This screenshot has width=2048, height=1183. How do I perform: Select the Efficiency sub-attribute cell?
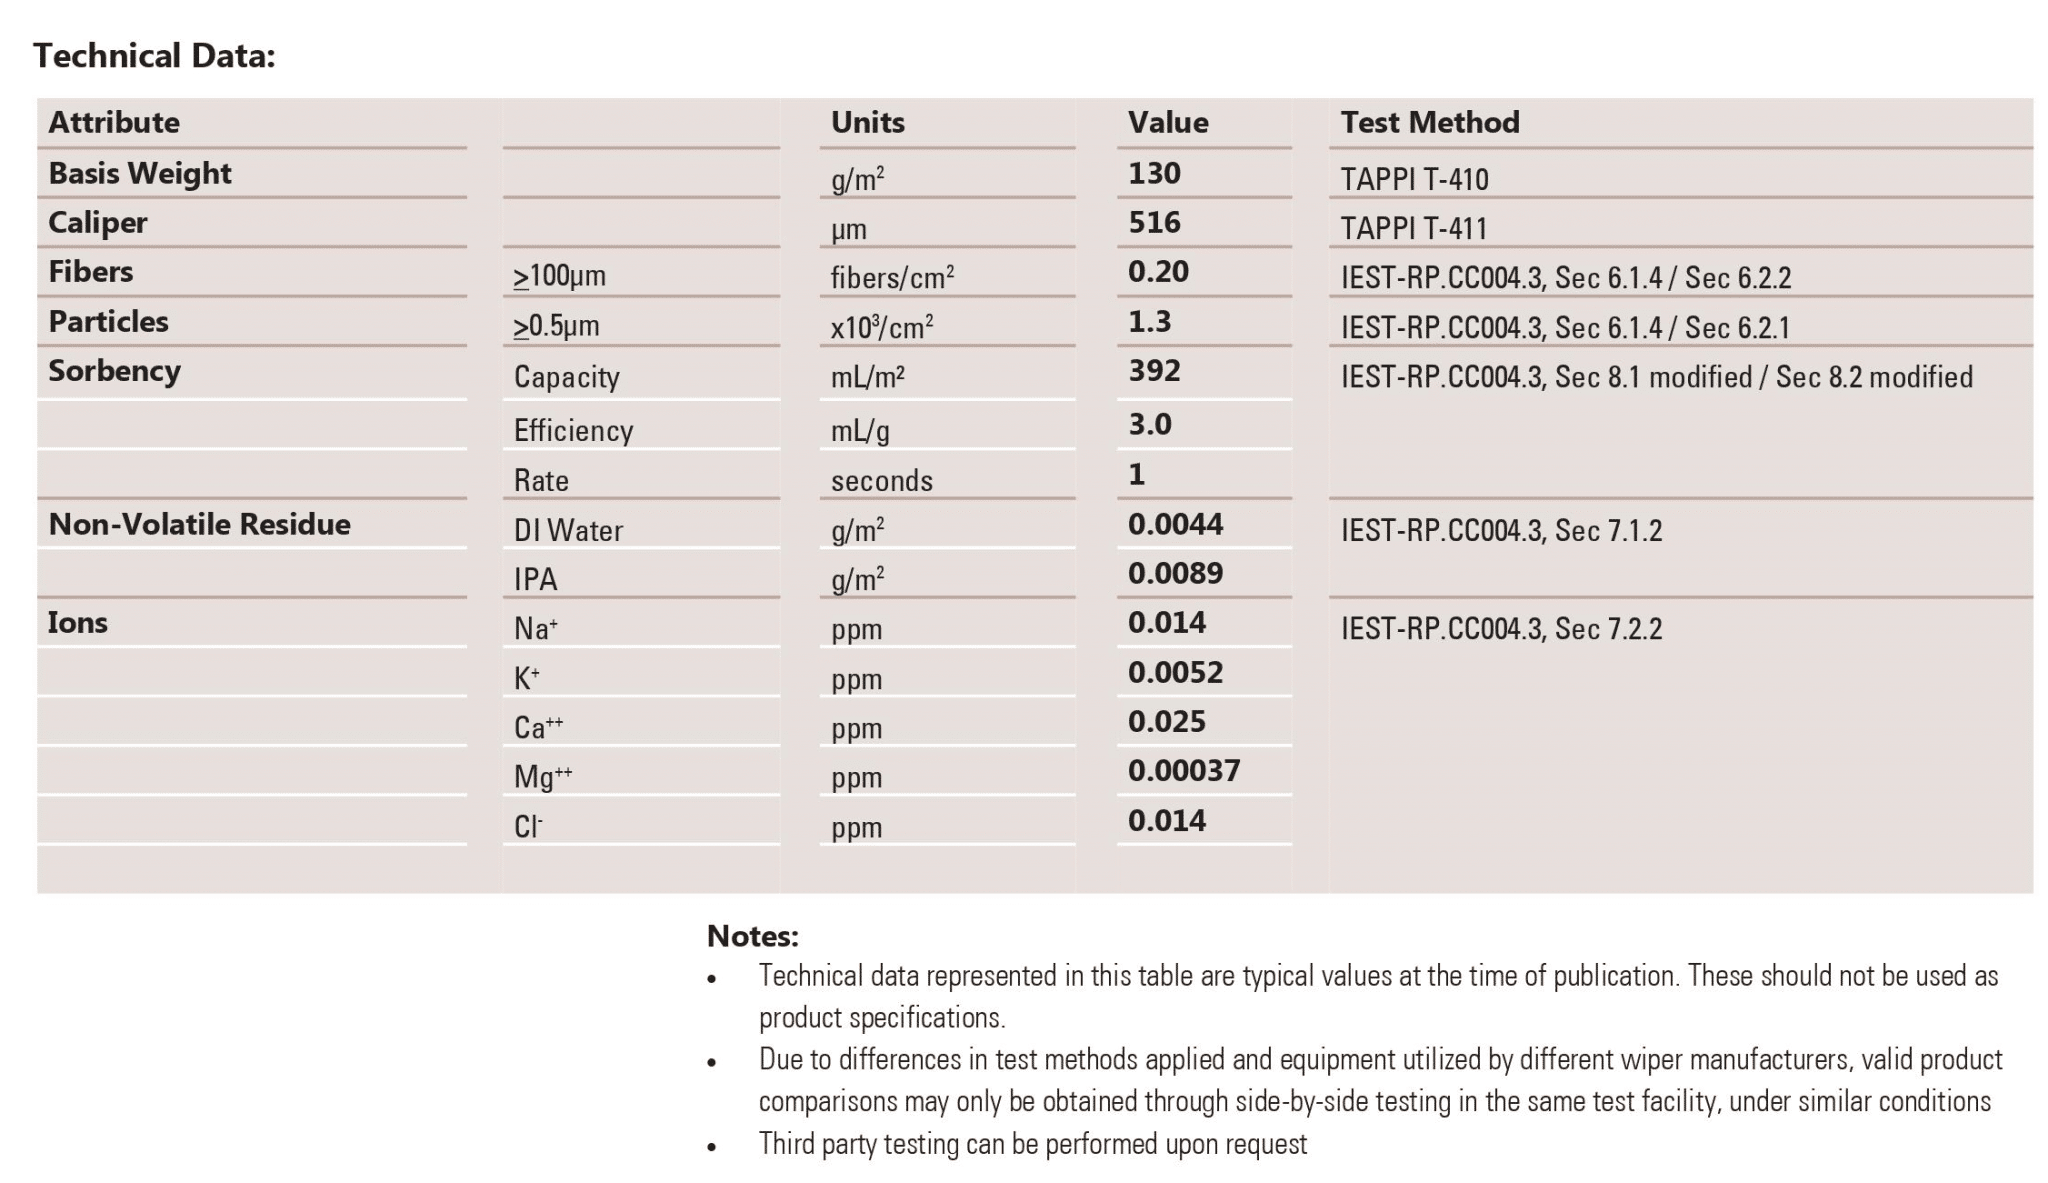(x=573, y=430)
